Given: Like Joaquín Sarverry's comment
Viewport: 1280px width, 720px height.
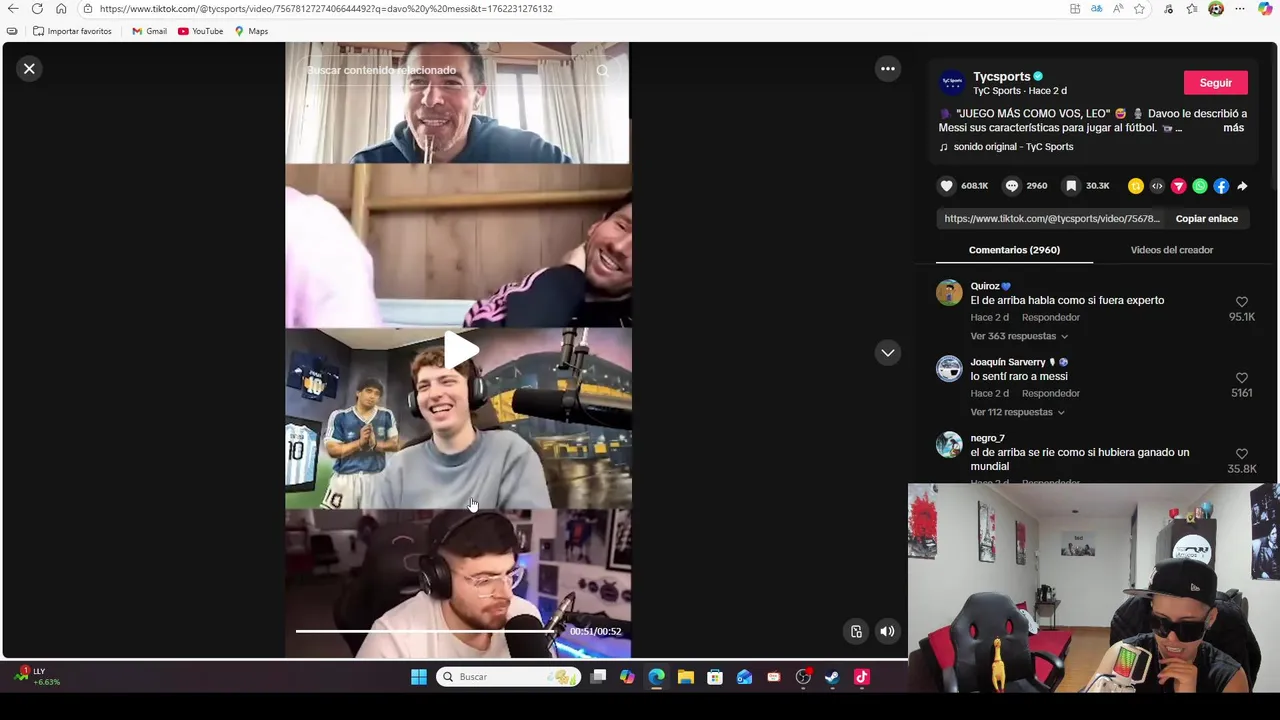Looking at the screenshot, I should point(1241,378).
